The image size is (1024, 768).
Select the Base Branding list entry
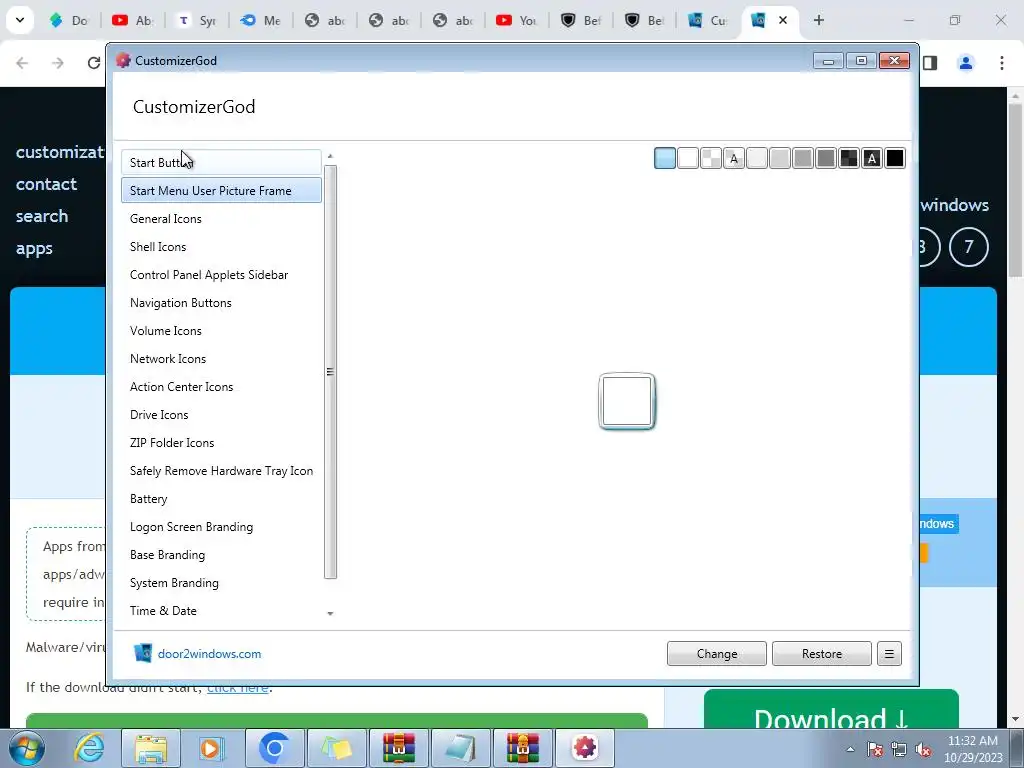(x=221, y=556)
